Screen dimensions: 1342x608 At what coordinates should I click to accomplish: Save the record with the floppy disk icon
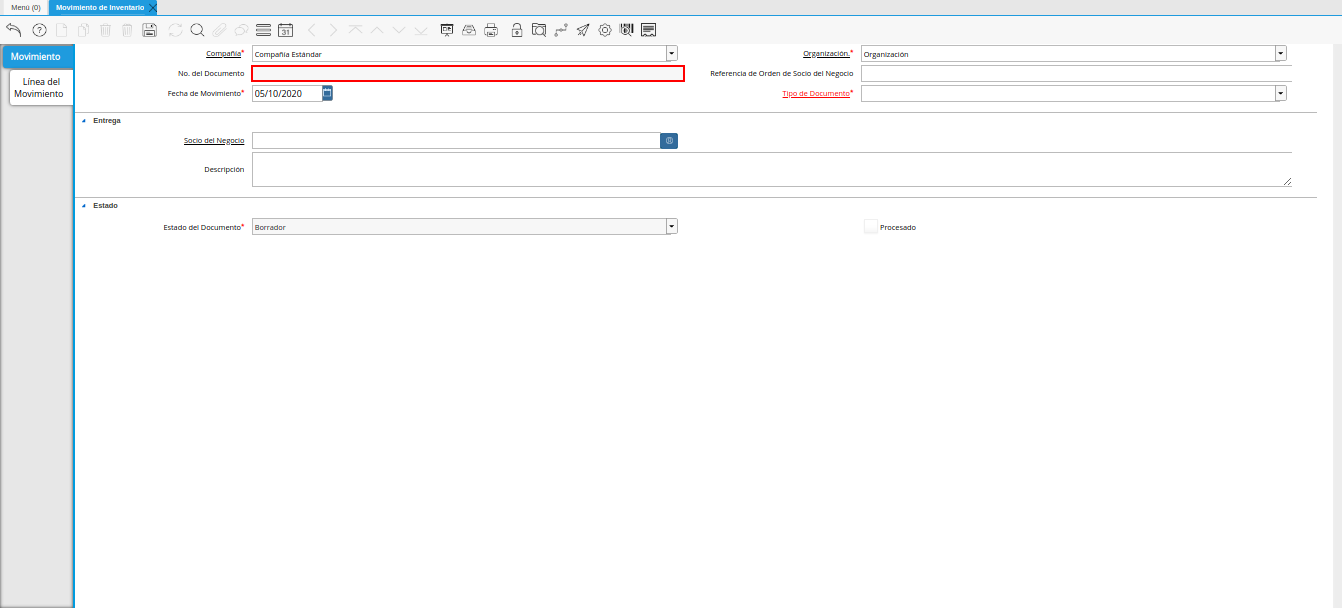click(x=150, y=30)
